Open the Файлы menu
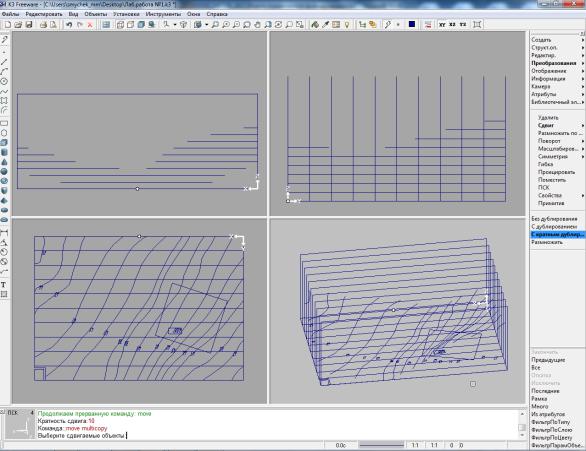586x451 pixels. coord(10,14)
